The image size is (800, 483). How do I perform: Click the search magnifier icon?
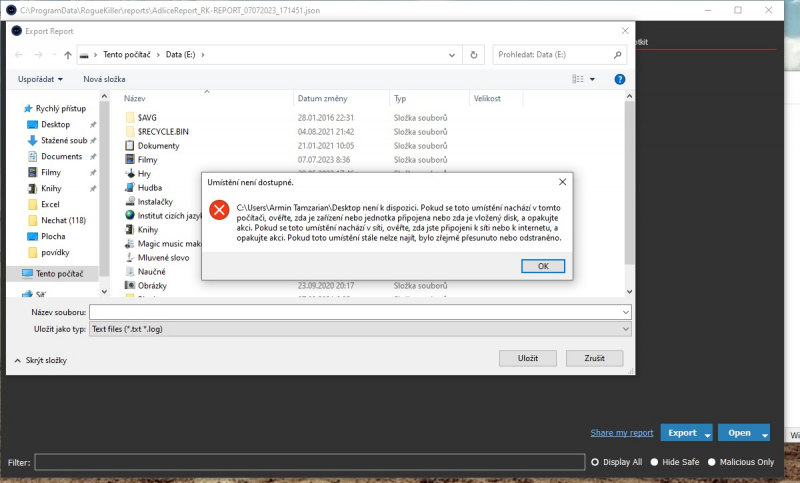click(617, 55)
